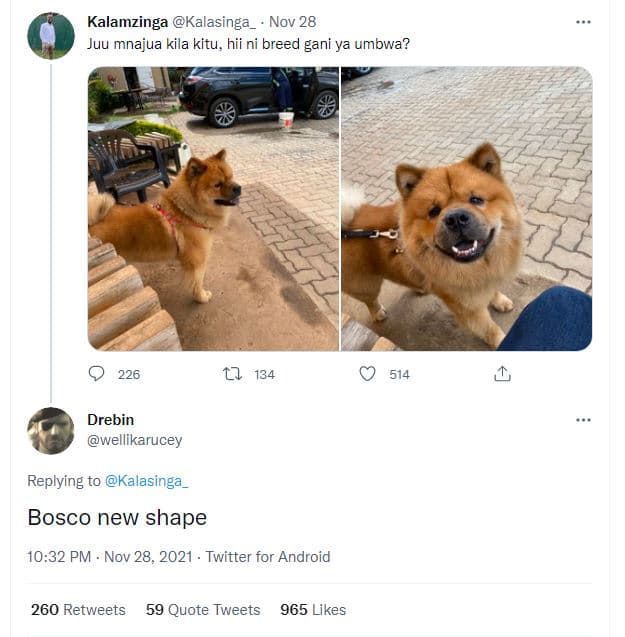Click @Kalasinga_ in Replying to line
Viewport: 625px width, 637px height.
pyautogui.click(x=146, y=481)
